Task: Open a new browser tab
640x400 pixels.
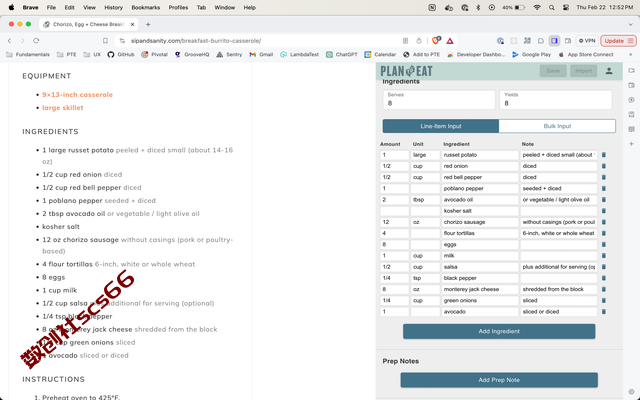Action: (148, 24)
